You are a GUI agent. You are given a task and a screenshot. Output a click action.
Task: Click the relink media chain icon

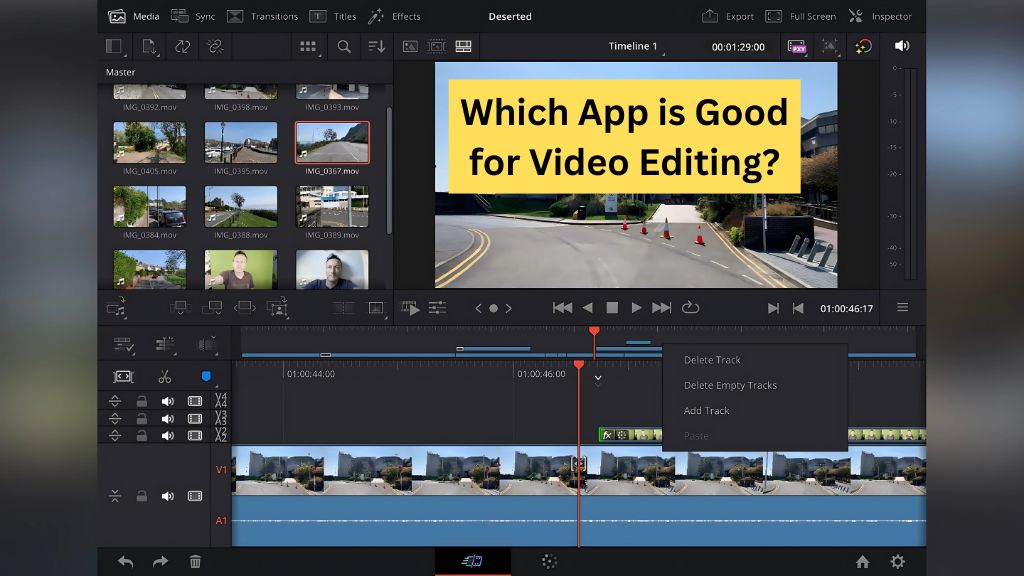215,46
